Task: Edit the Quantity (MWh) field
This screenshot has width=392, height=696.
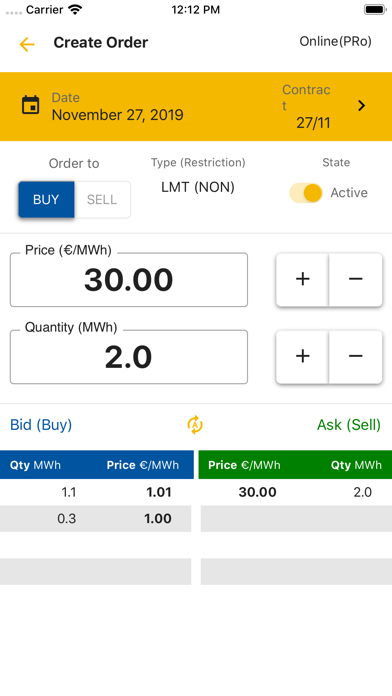Action: [129, 357]
